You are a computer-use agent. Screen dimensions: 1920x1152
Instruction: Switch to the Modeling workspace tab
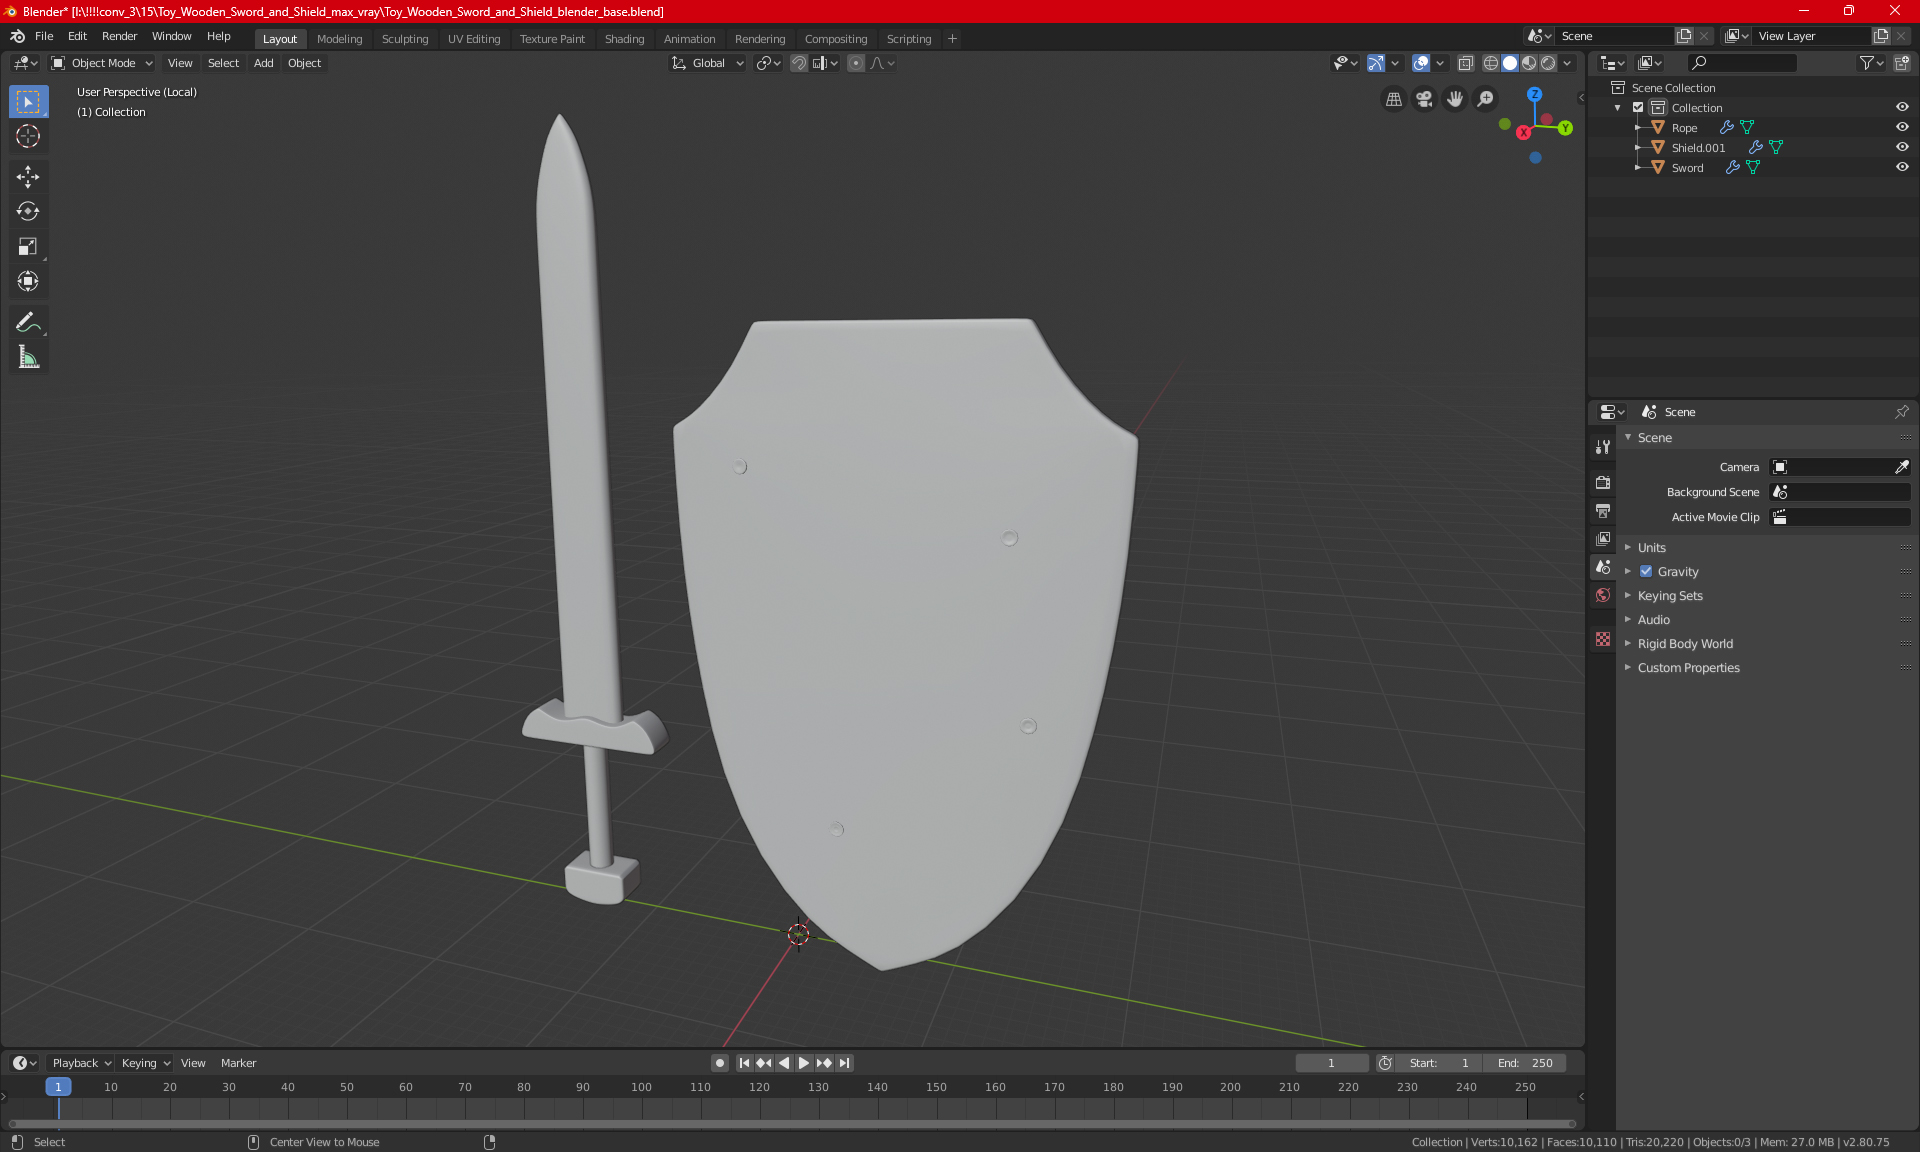coord(339,39)
